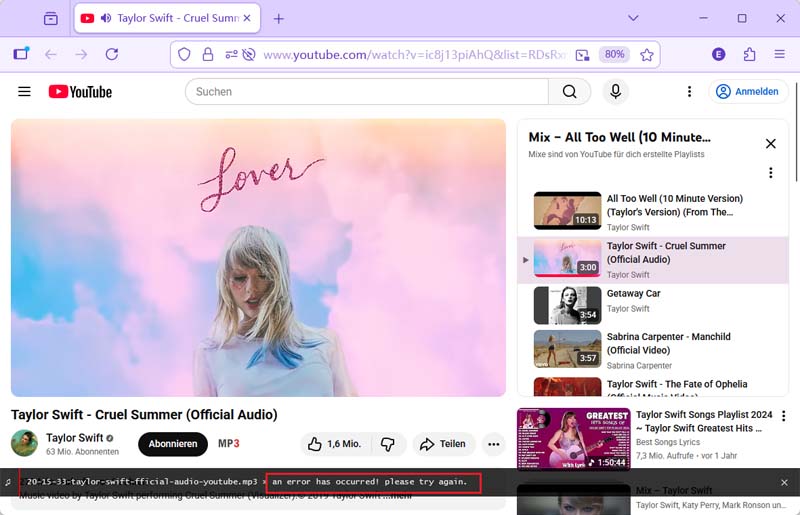Click the 63 Mio. Abonnenten text

(82, 452)
